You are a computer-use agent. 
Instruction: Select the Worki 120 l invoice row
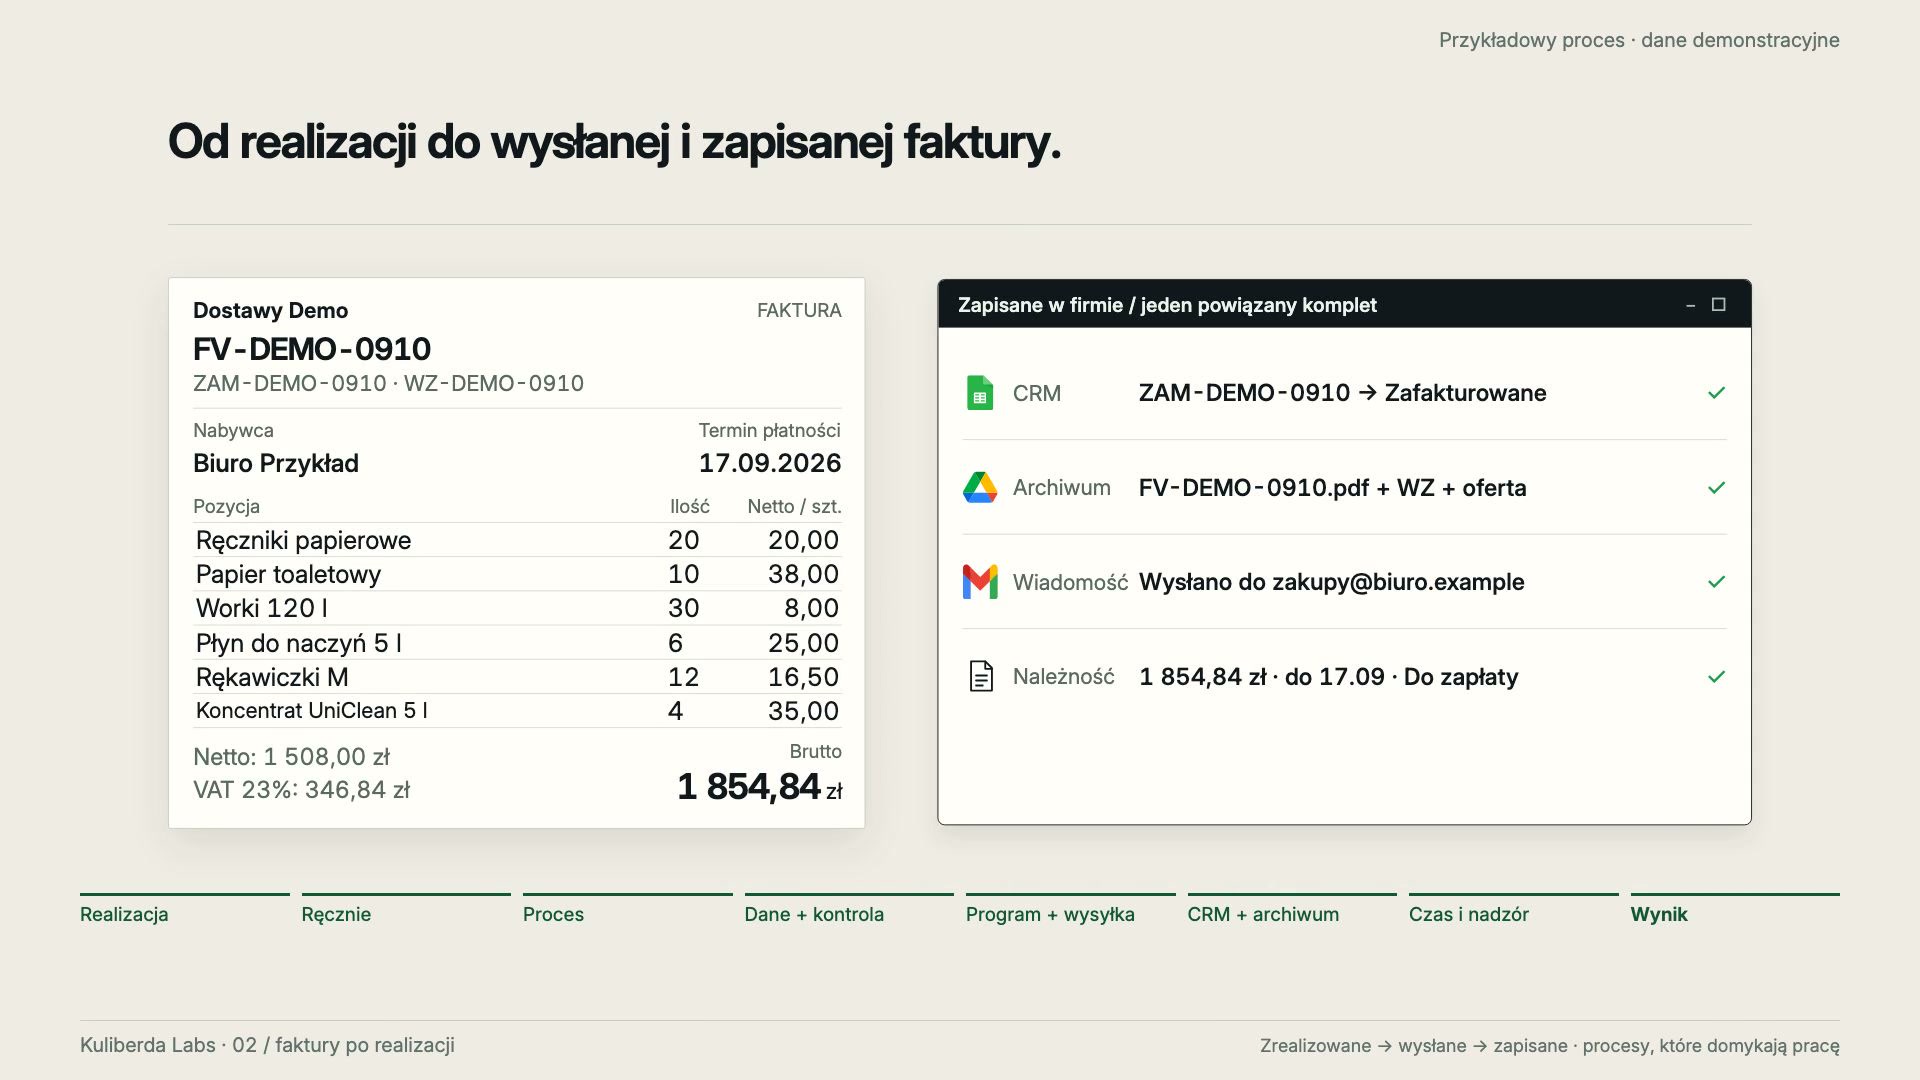[x=517, y=608]
